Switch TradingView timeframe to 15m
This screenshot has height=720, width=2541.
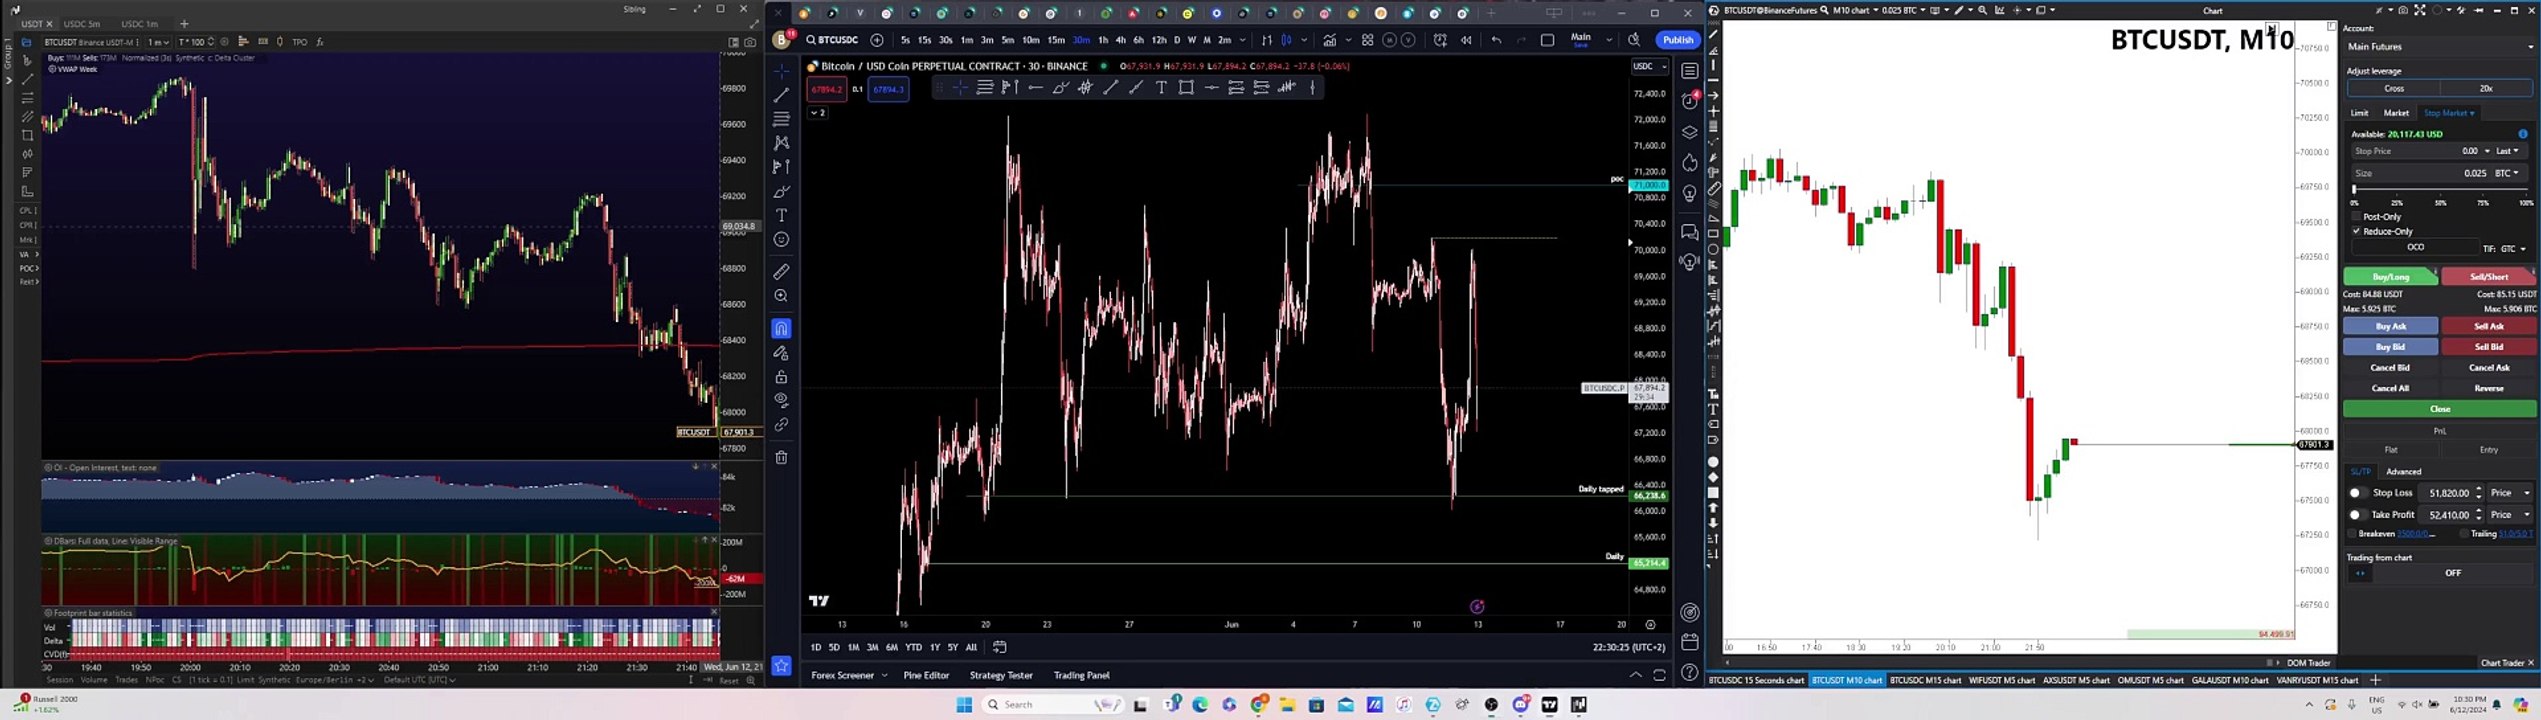coord(1056,40)
